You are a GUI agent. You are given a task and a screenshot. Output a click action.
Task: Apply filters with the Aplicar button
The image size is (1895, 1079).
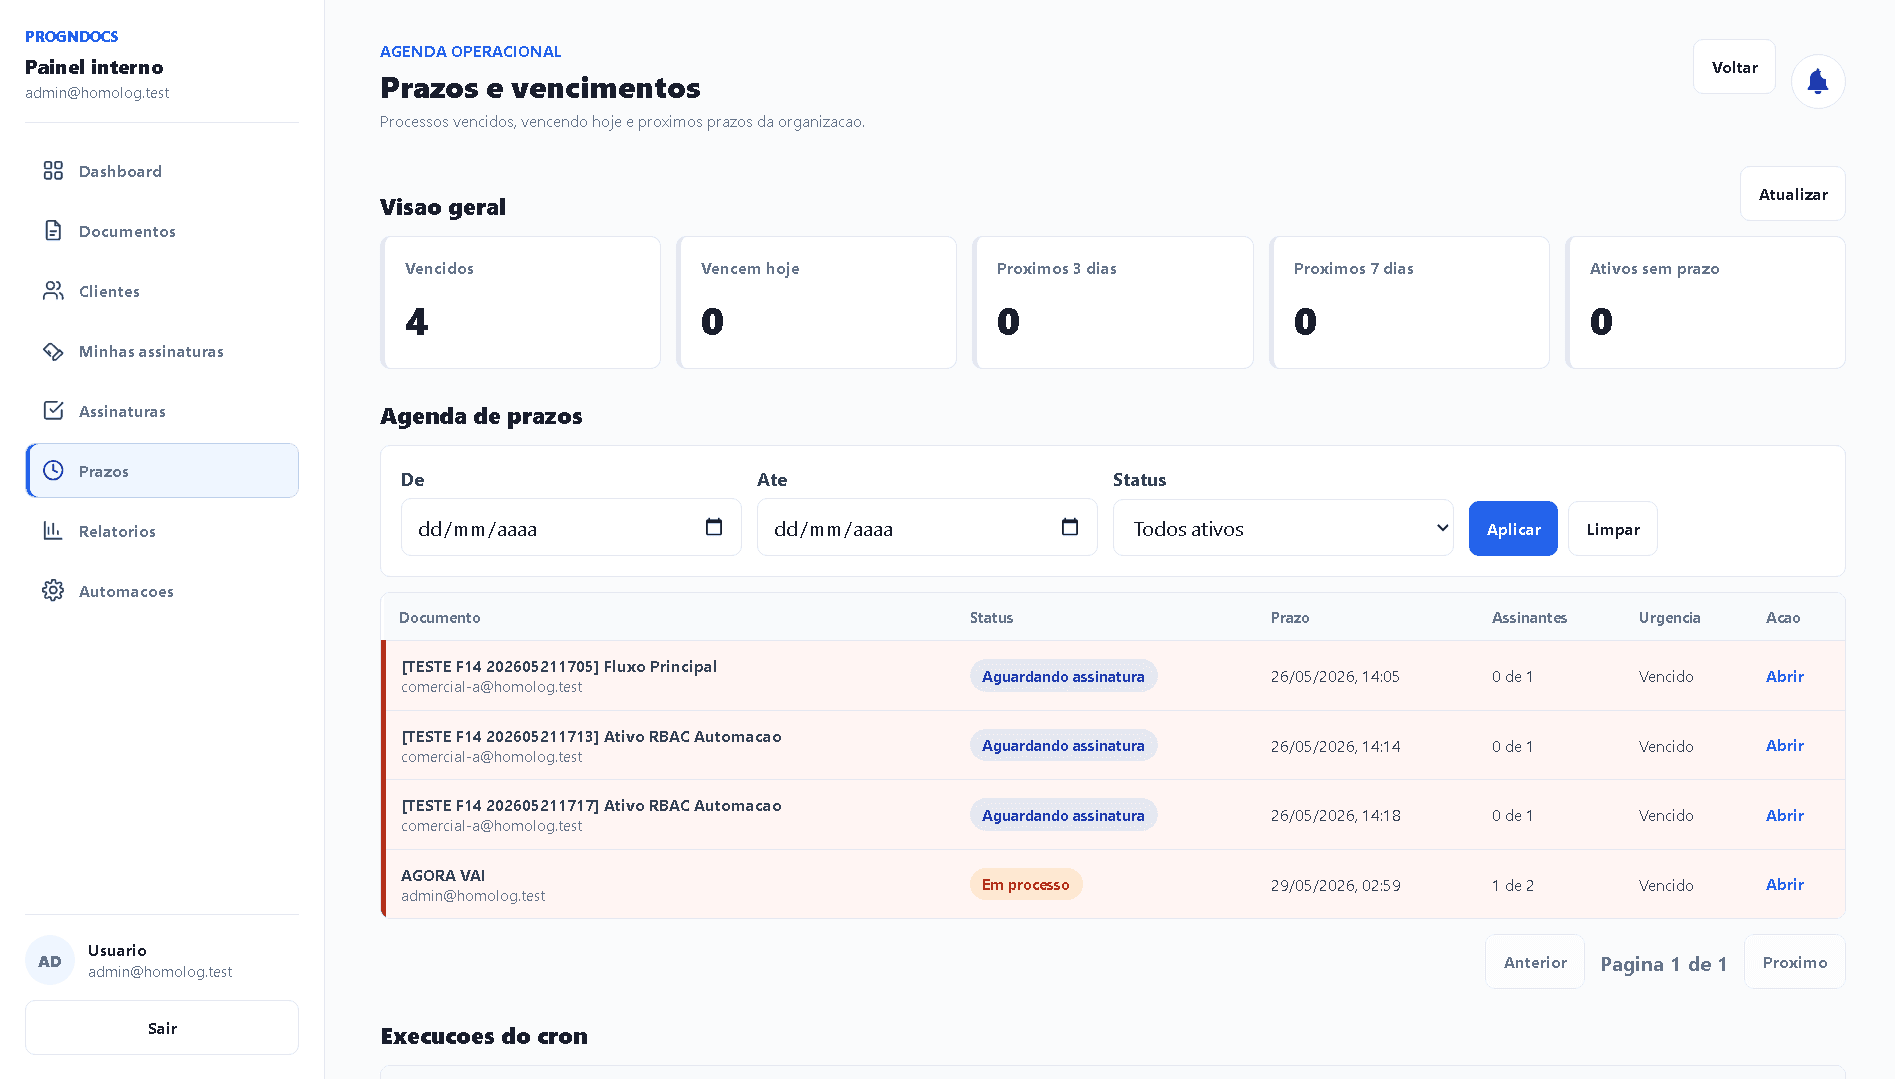tap(1513, 529)
